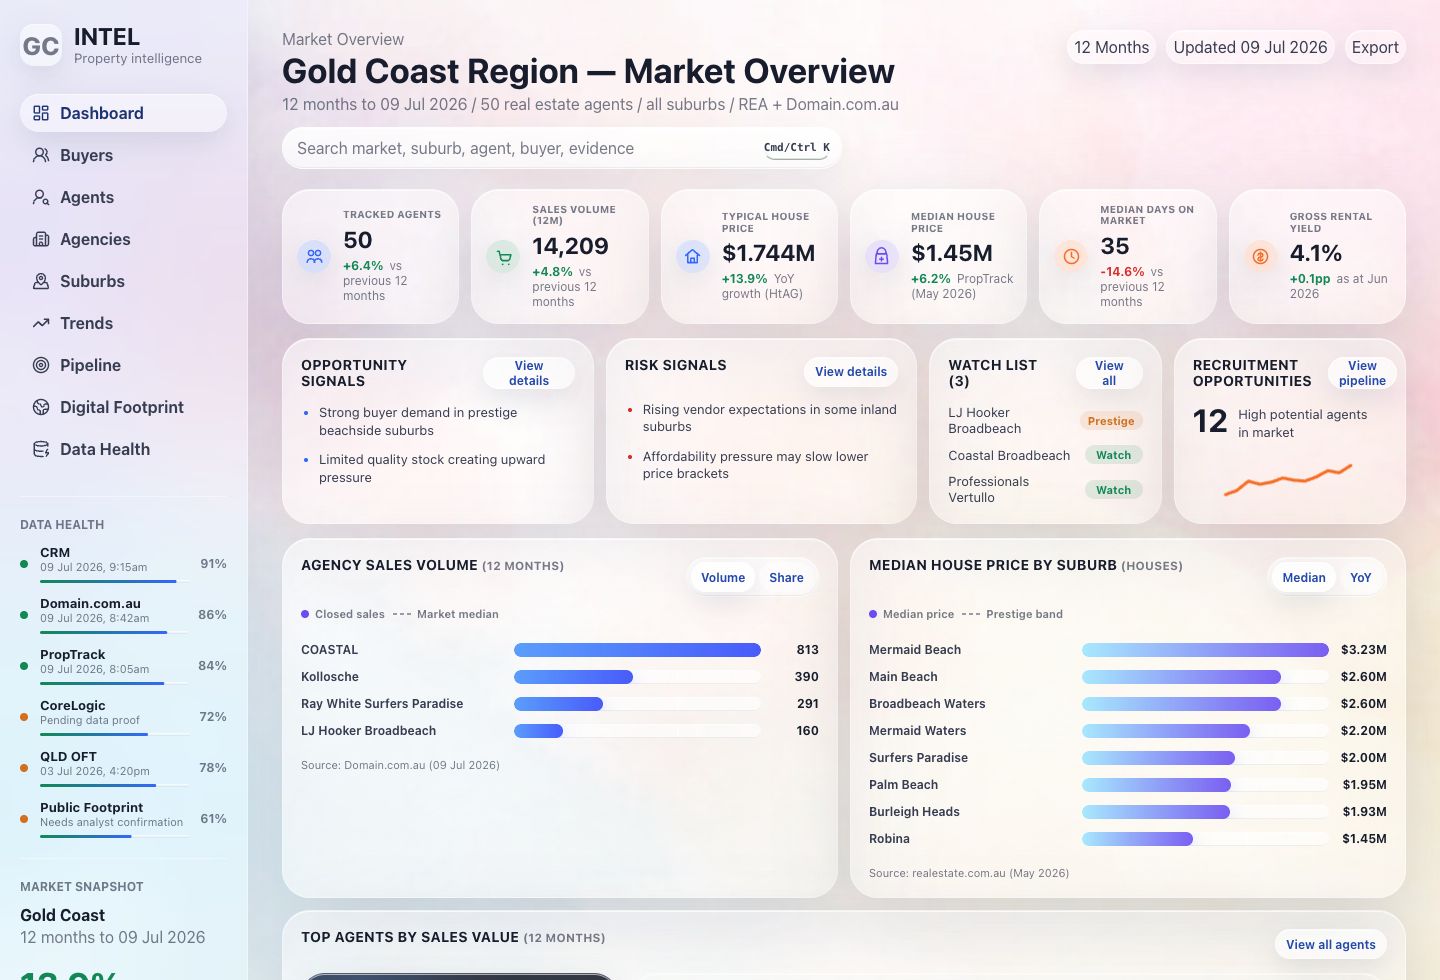Viewport: 1440px width, 980px height.
Task: Click View all on Watch List
Action: tap(1109, 373)
